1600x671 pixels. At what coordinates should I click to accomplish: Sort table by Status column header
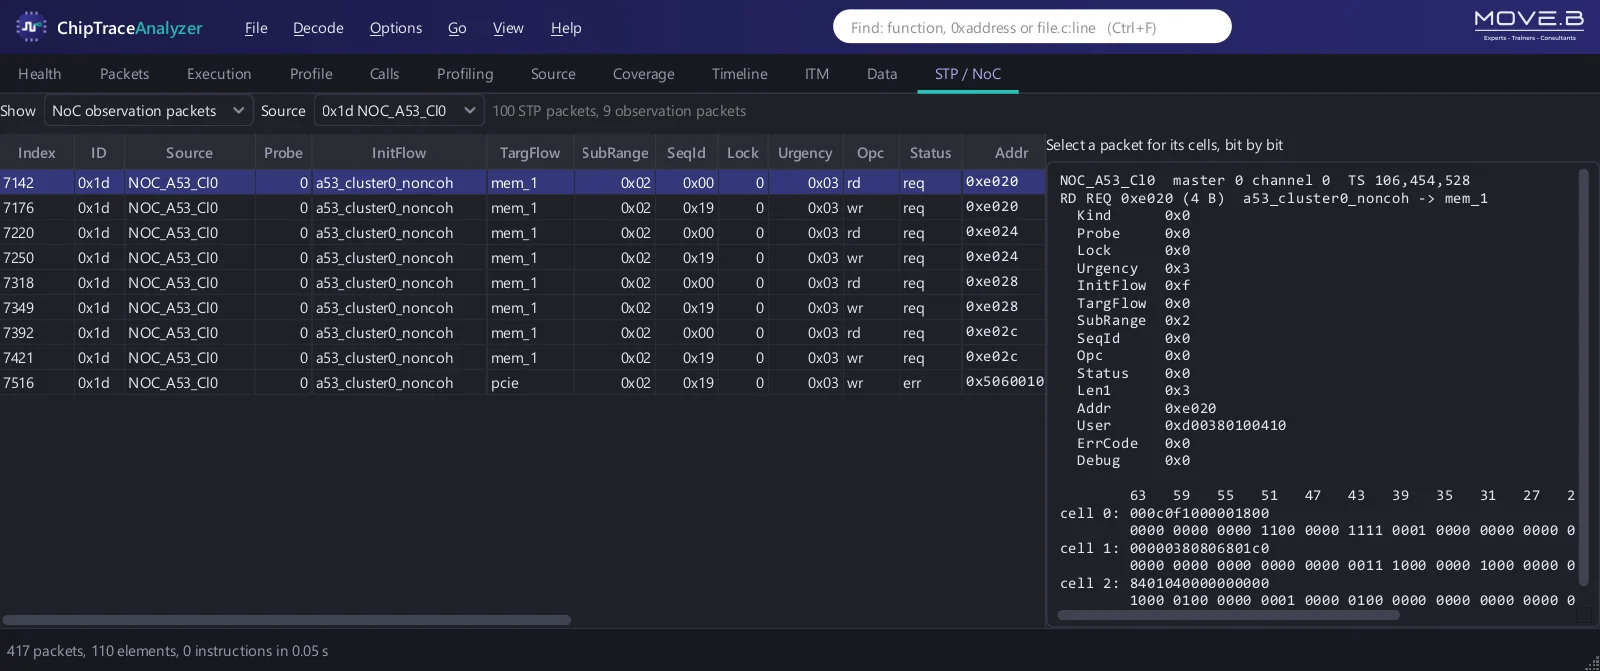click(931, 153)
